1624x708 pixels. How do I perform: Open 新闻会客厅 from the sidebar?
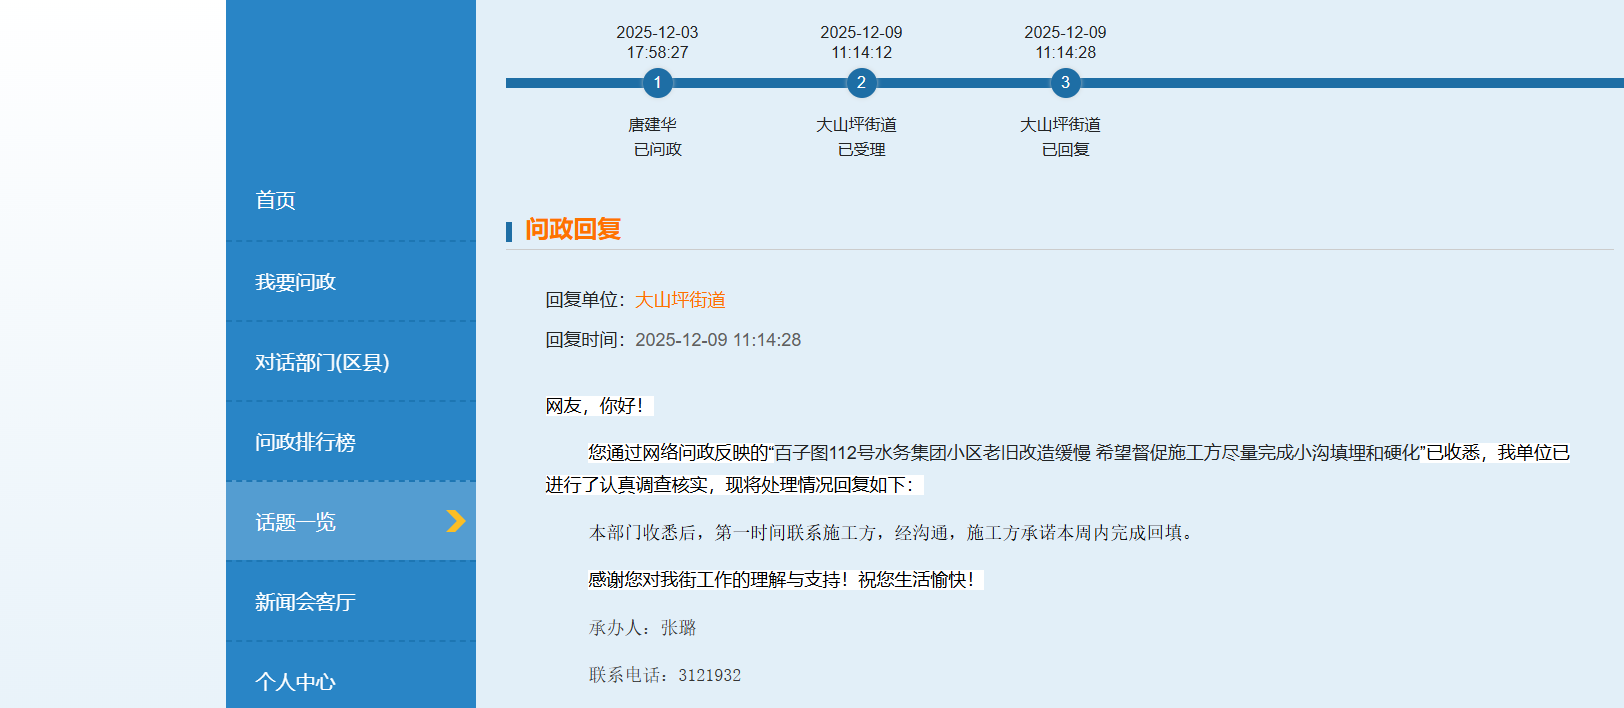point(305,602)
